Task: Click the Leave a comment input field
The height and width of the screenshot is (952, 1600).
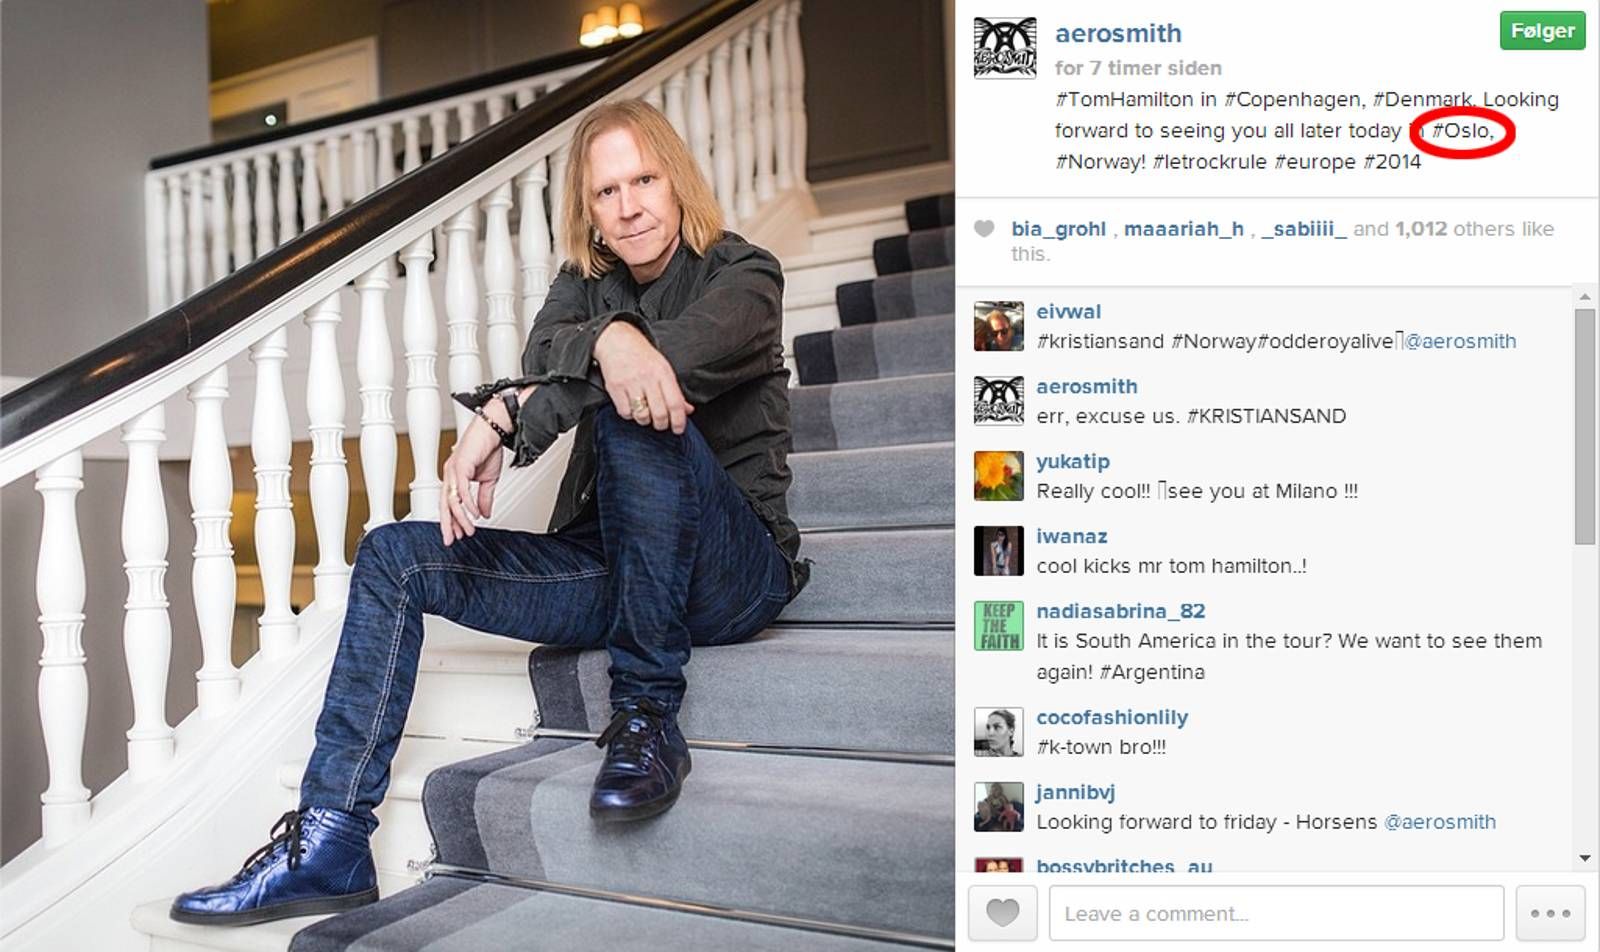Action: (1276, 913)
